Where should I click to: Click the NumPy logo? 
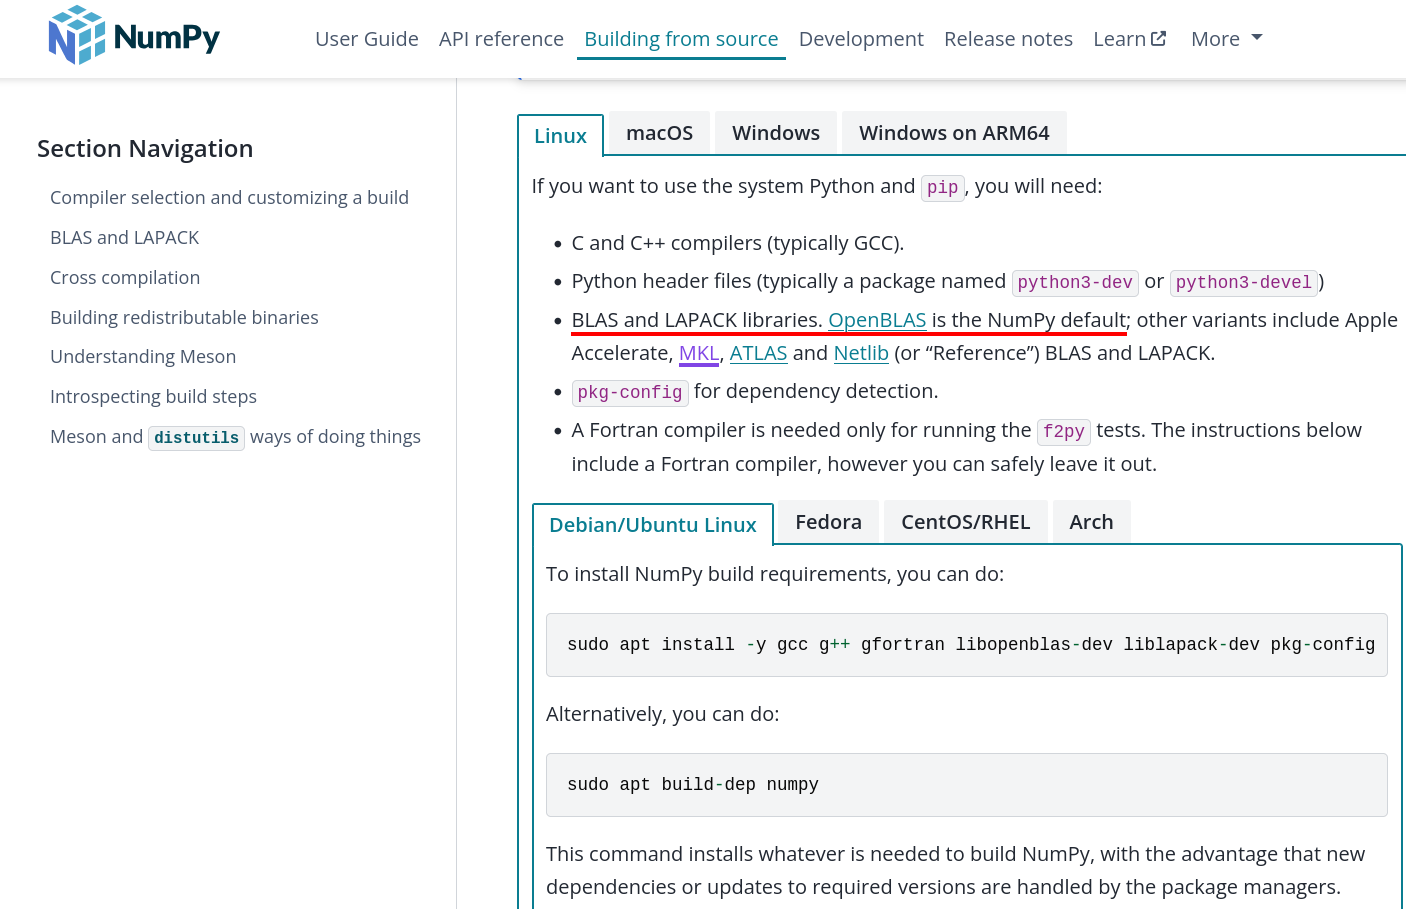tap(134, 36)
